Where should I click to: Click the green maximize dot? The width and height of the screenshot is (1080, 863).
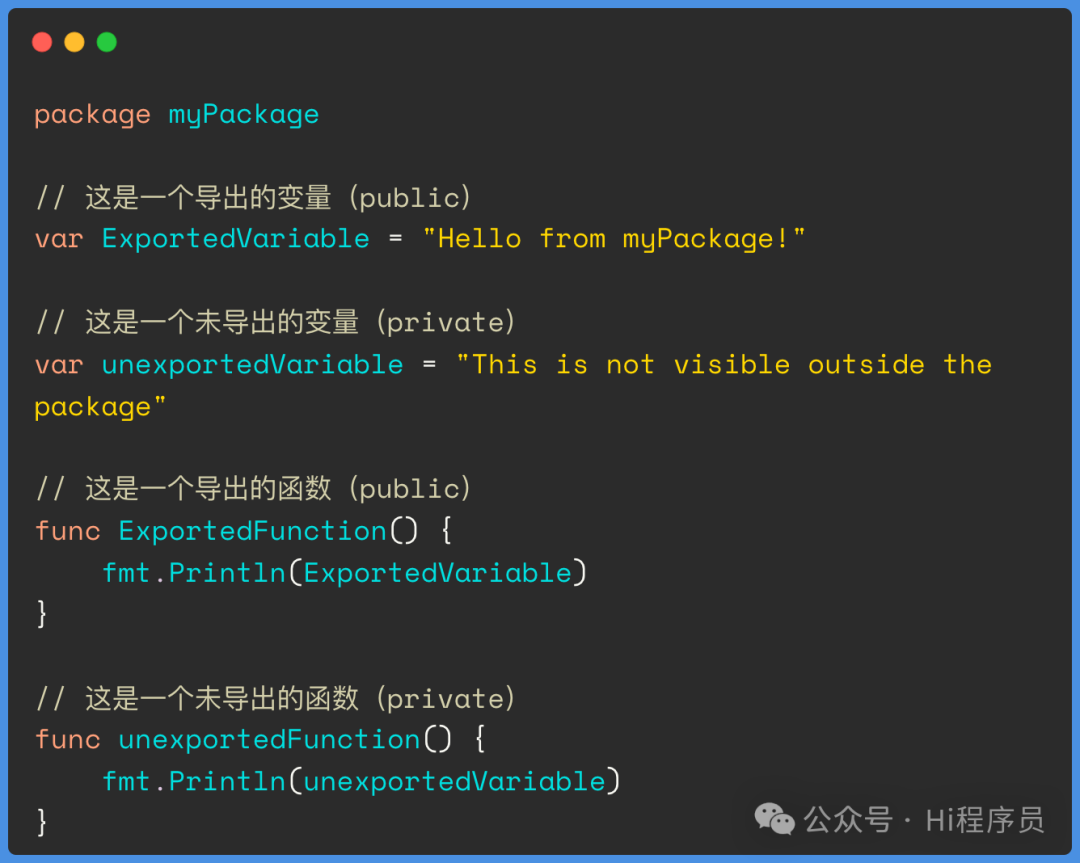(107, 42)
